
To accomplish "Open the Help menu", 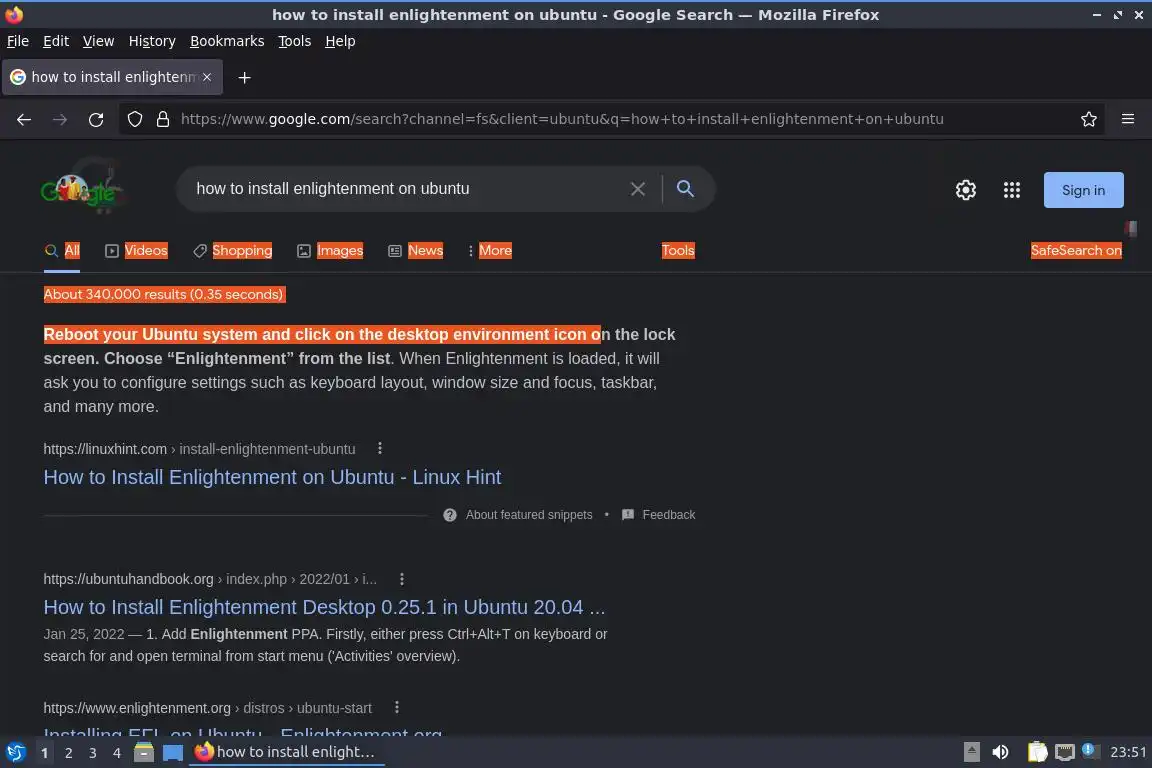I will pyautogui.click(x=340, y=41).
